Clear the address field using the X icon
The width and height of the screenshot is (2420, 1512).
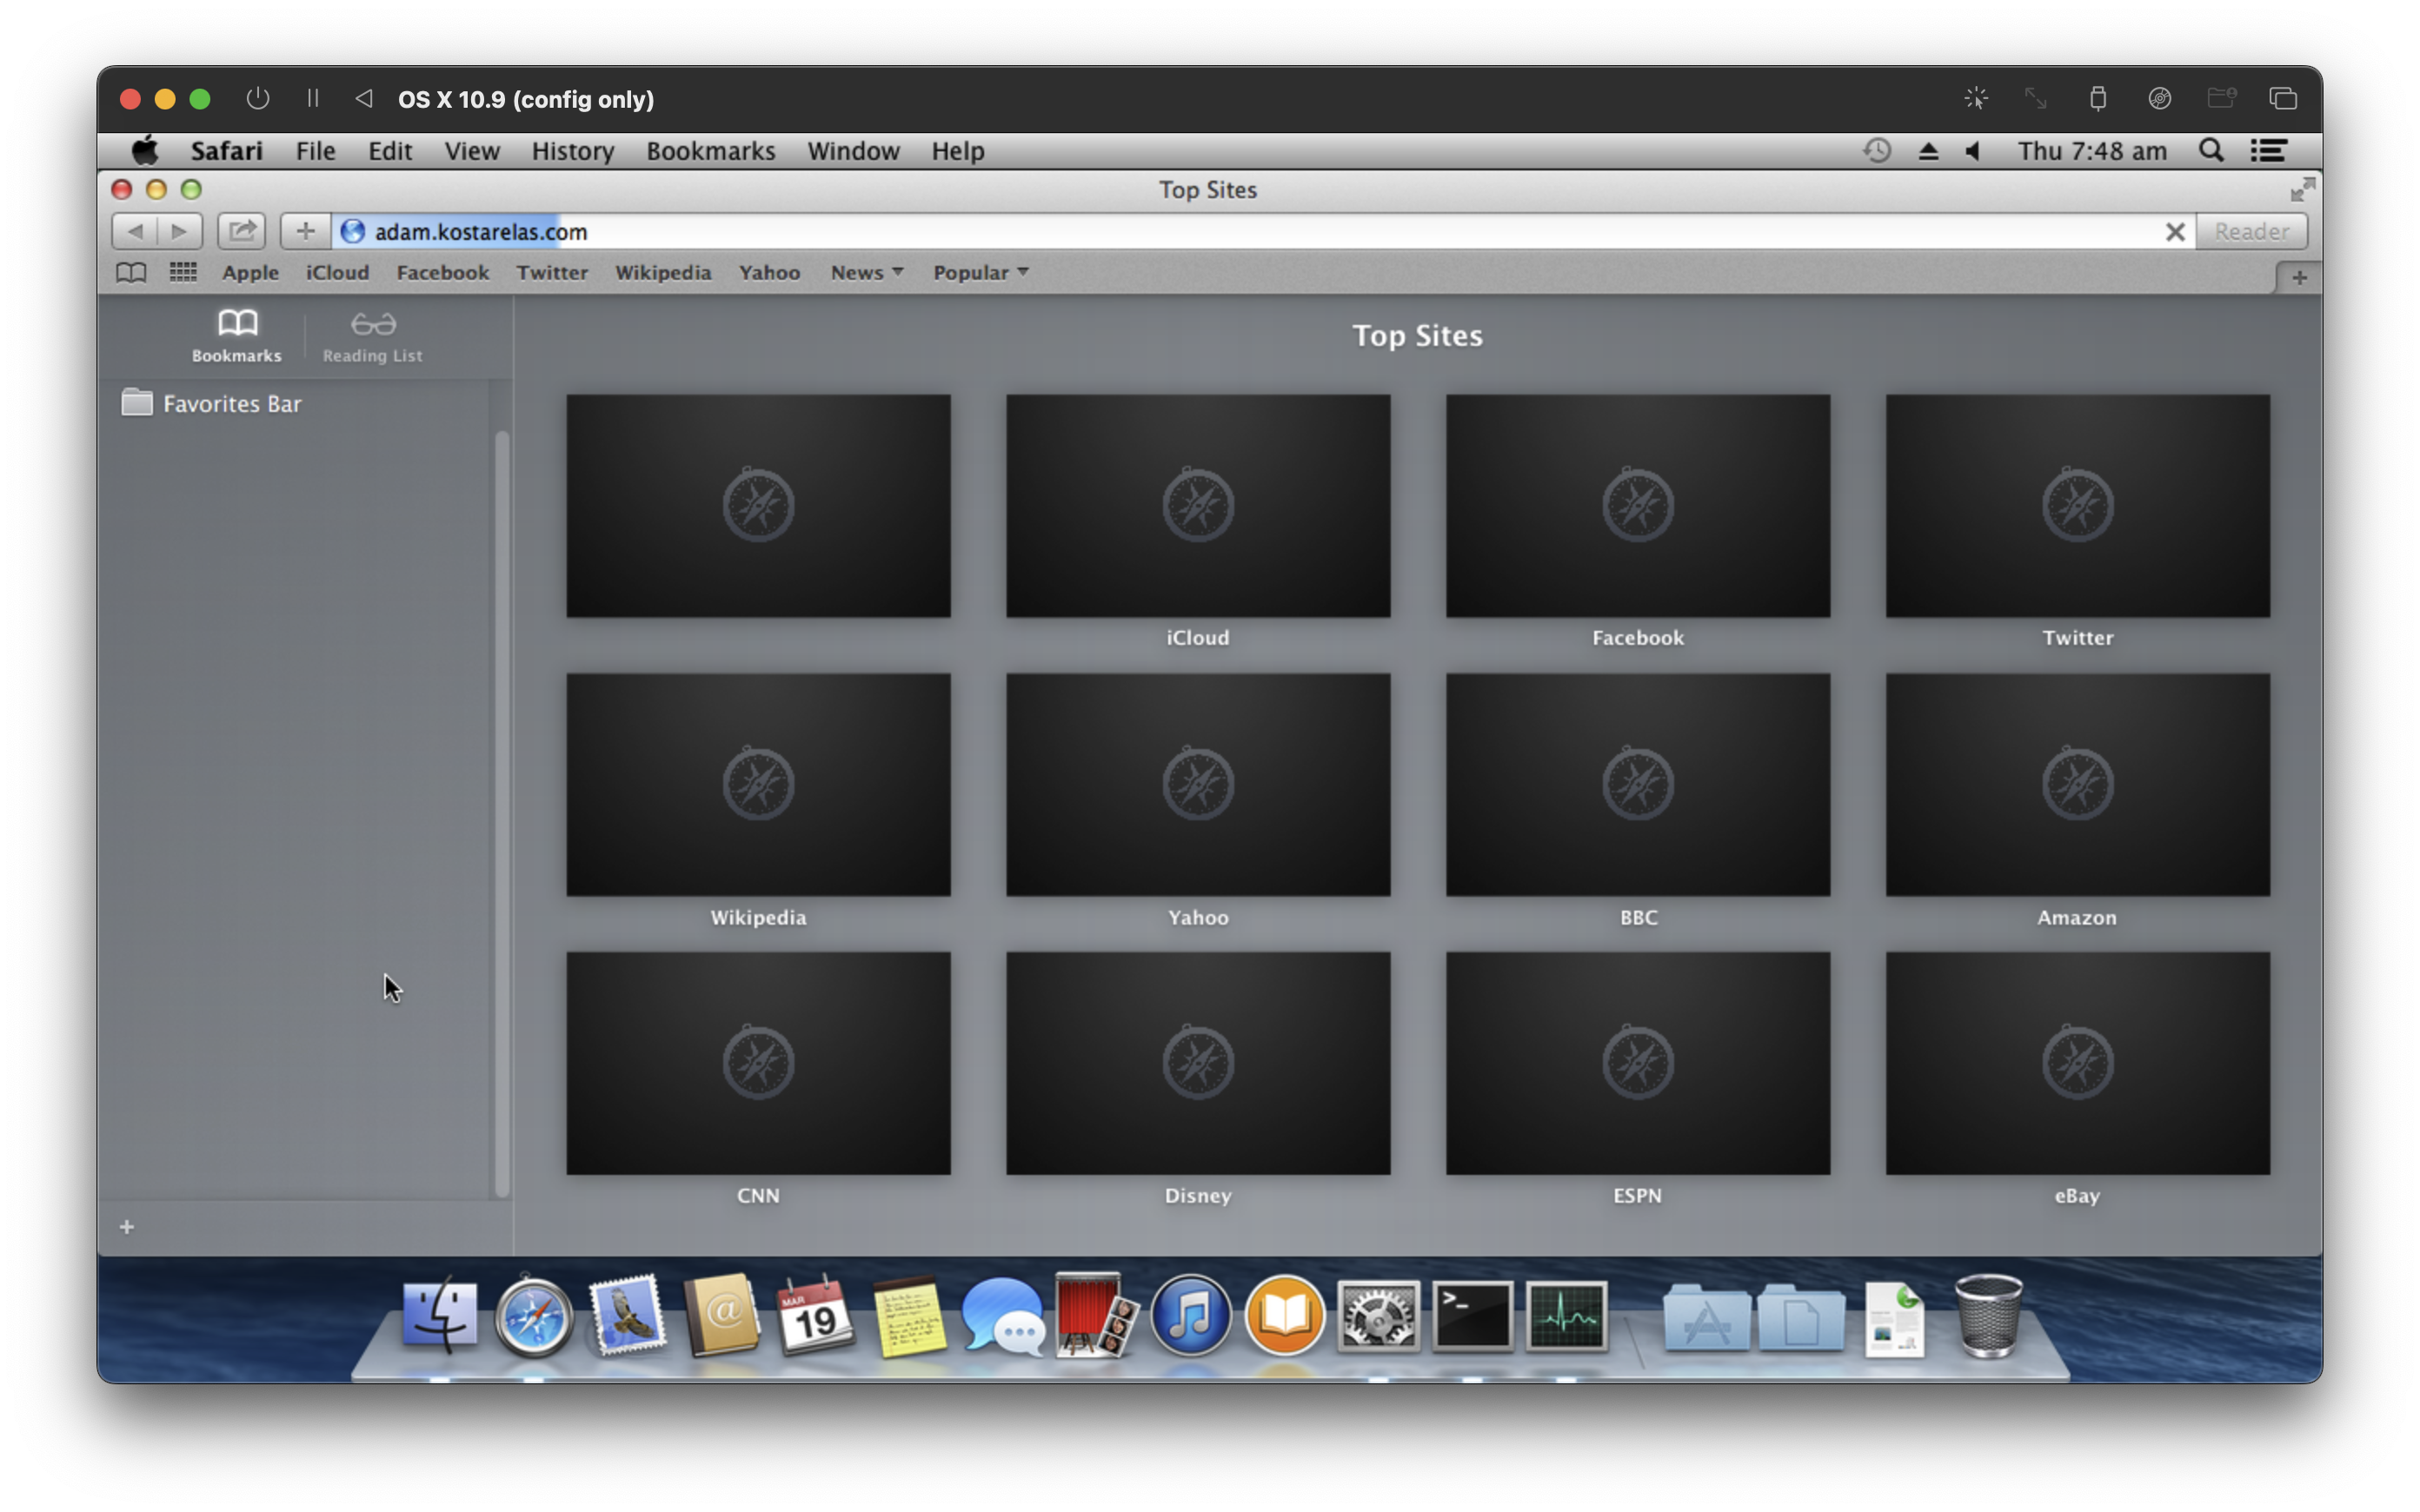[x=2175, y=231]
